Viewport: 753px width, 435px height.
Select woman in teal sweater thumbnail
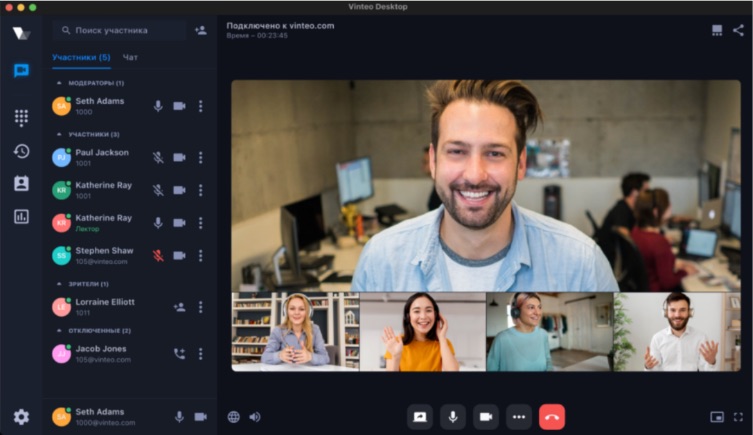550,332
